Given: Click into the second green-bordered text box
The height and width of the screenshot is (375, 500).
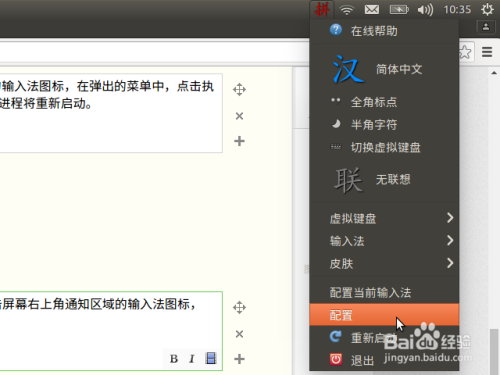Looking at the screenshot, I should tap(111, 331).
